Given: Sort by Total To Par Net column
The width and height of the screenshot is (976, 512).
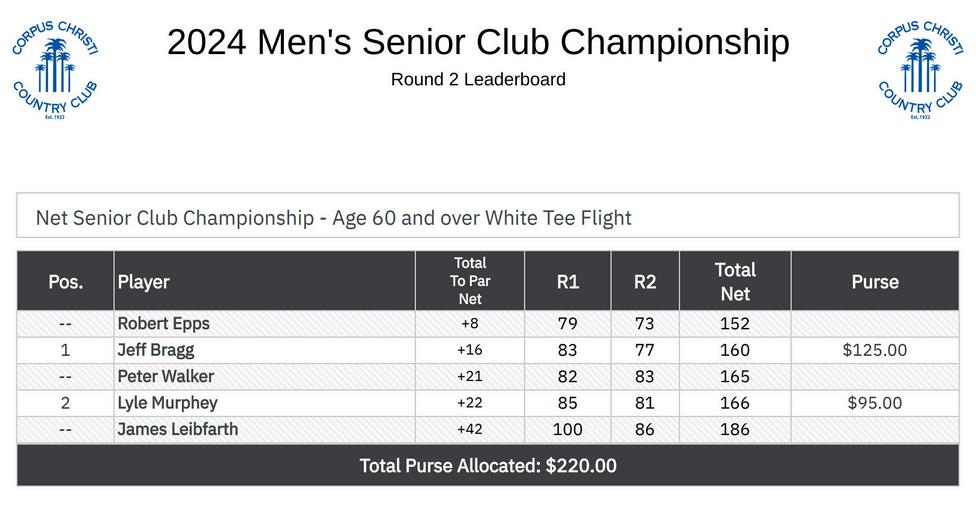Looking at the screenshot, I should pos(470,281).
